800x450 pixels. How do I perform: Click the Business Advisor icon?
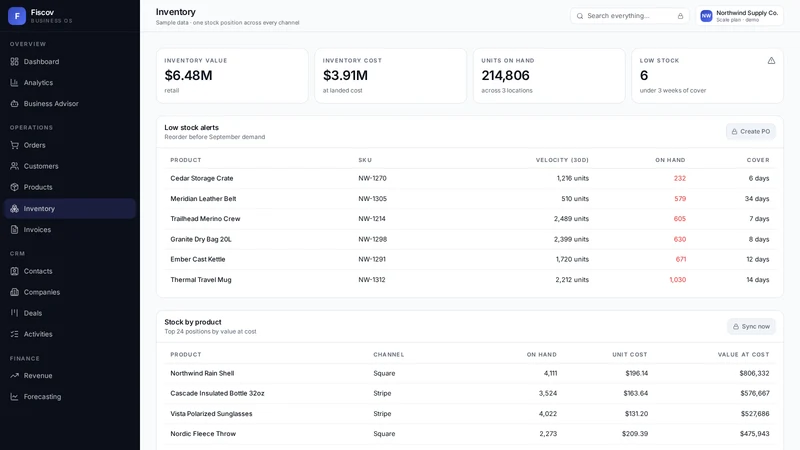point(14,104)
